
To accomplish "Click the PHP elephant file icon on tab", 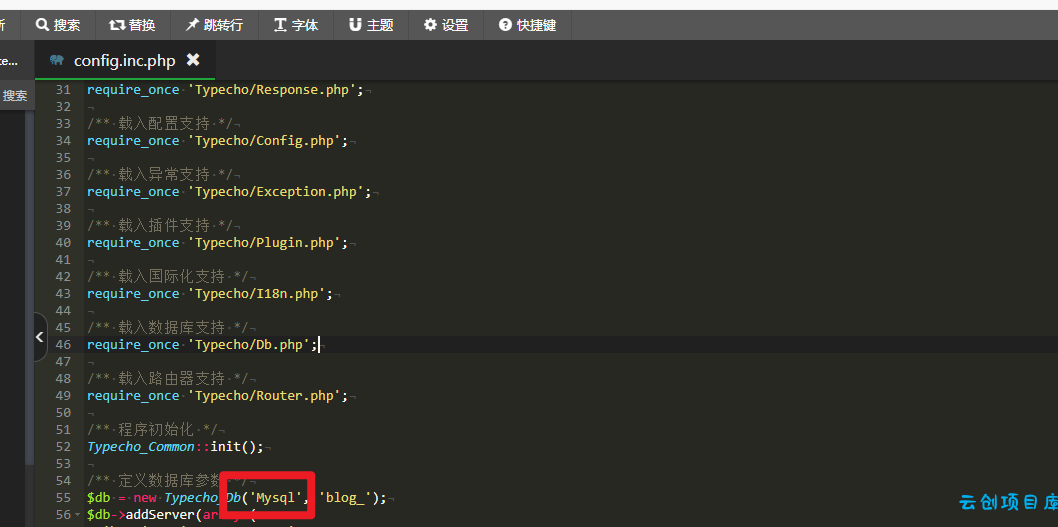I will (x=57, y=60).
